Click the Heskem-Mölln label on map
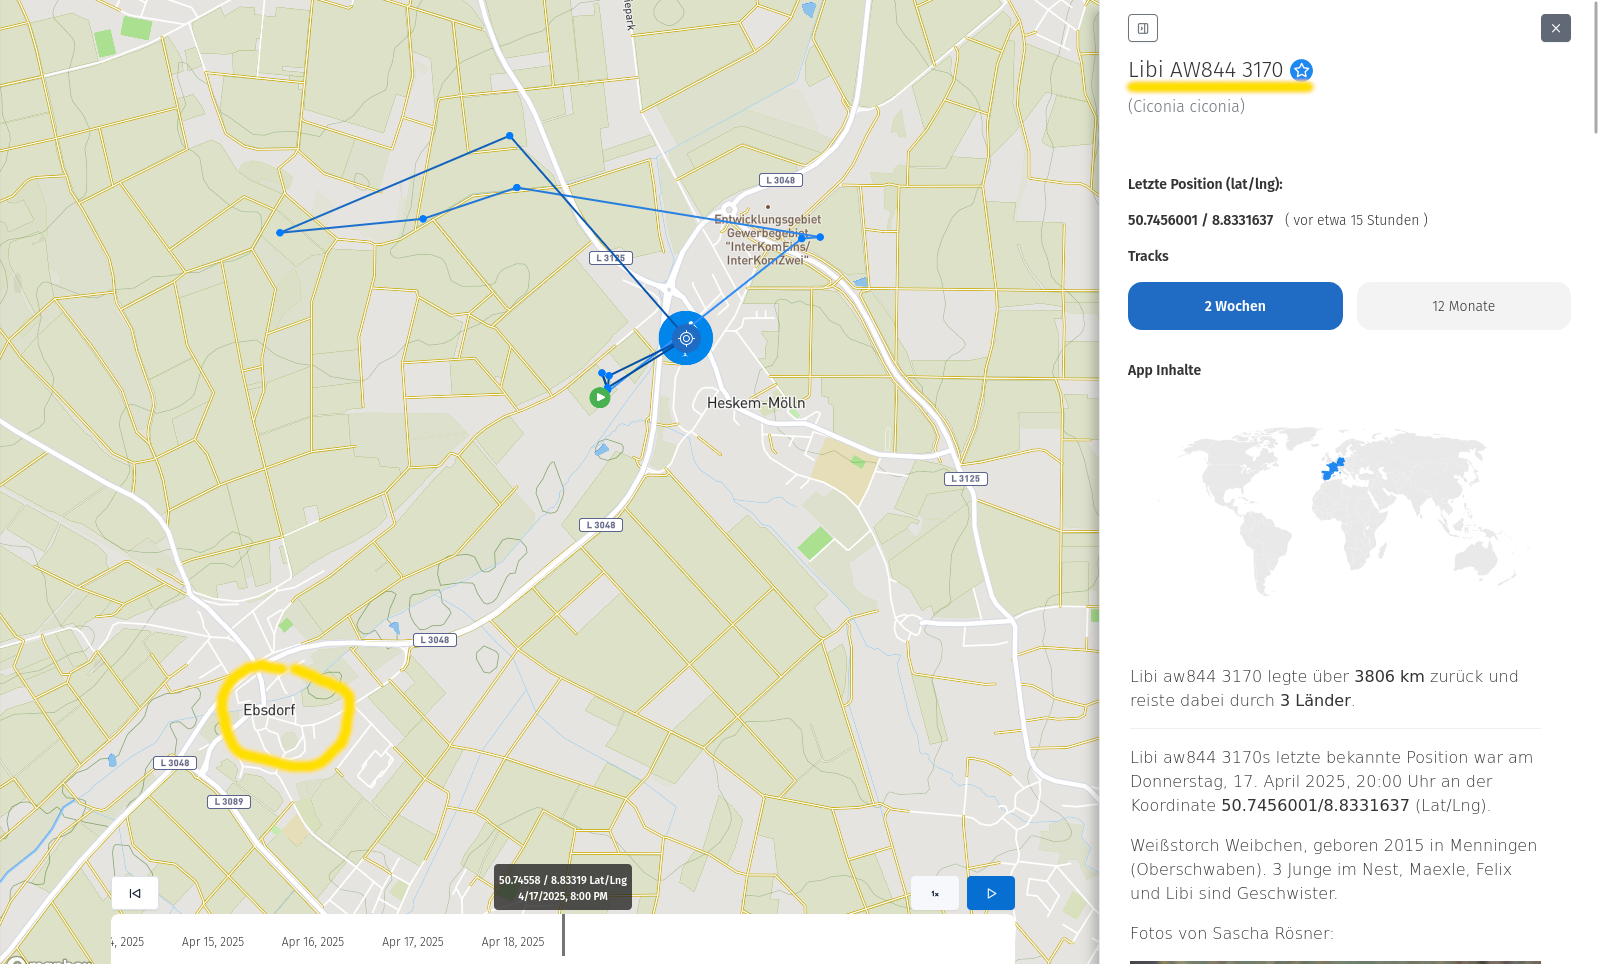The width and height of the screenshot is (1599, 964). (x=755, y=403)
